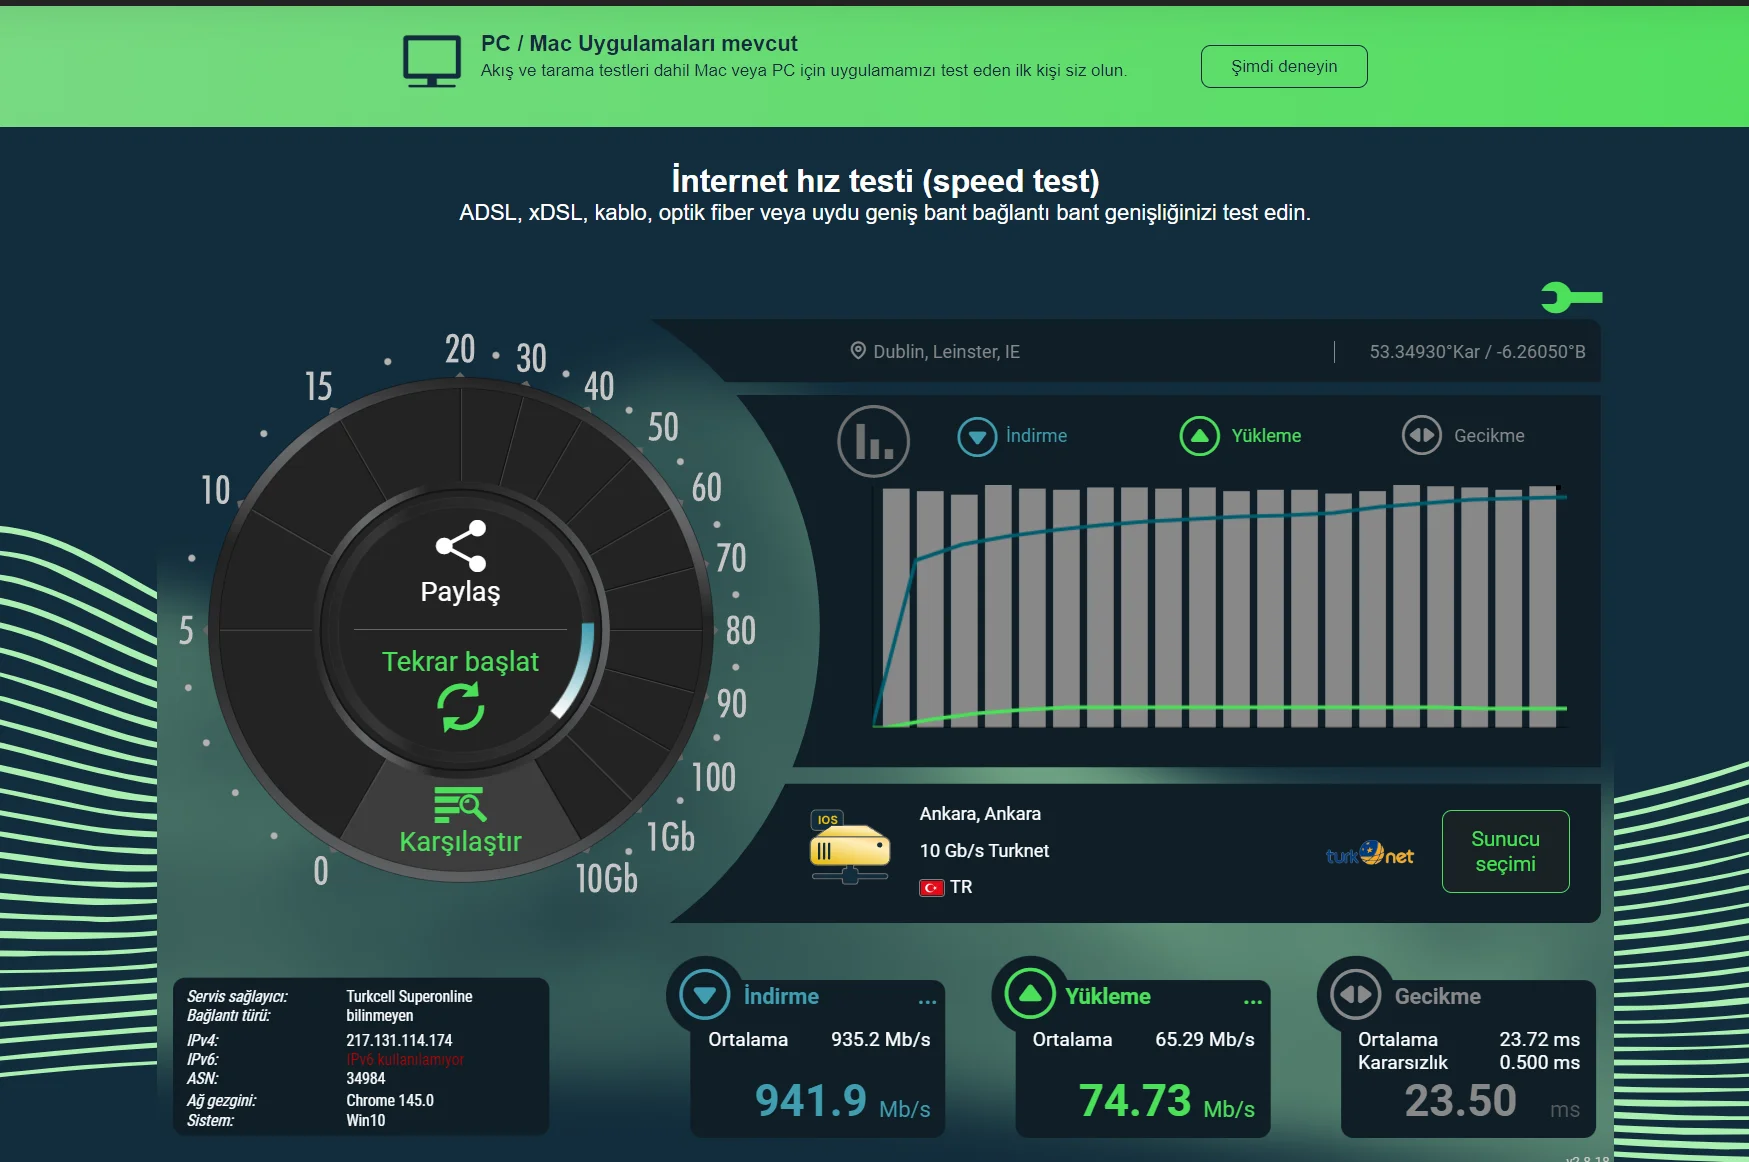1749x1162 pixels.
Task: Click the average latency 23.72 ms value
Action: click(1540, 1039)
